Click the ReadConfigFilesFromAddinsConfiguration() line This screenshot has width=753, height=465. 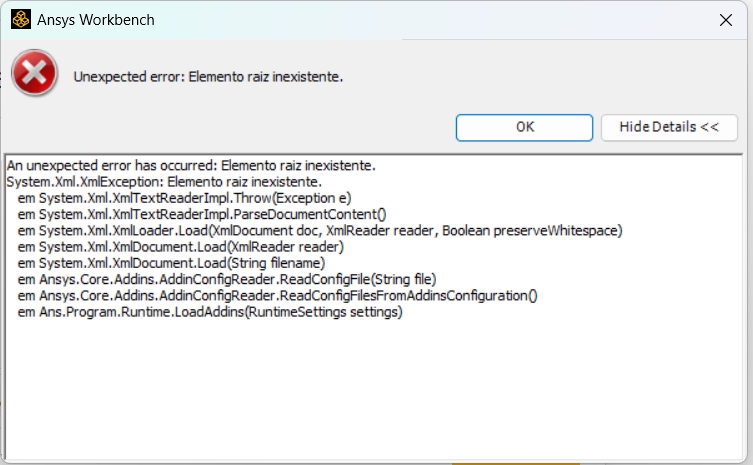278,296
